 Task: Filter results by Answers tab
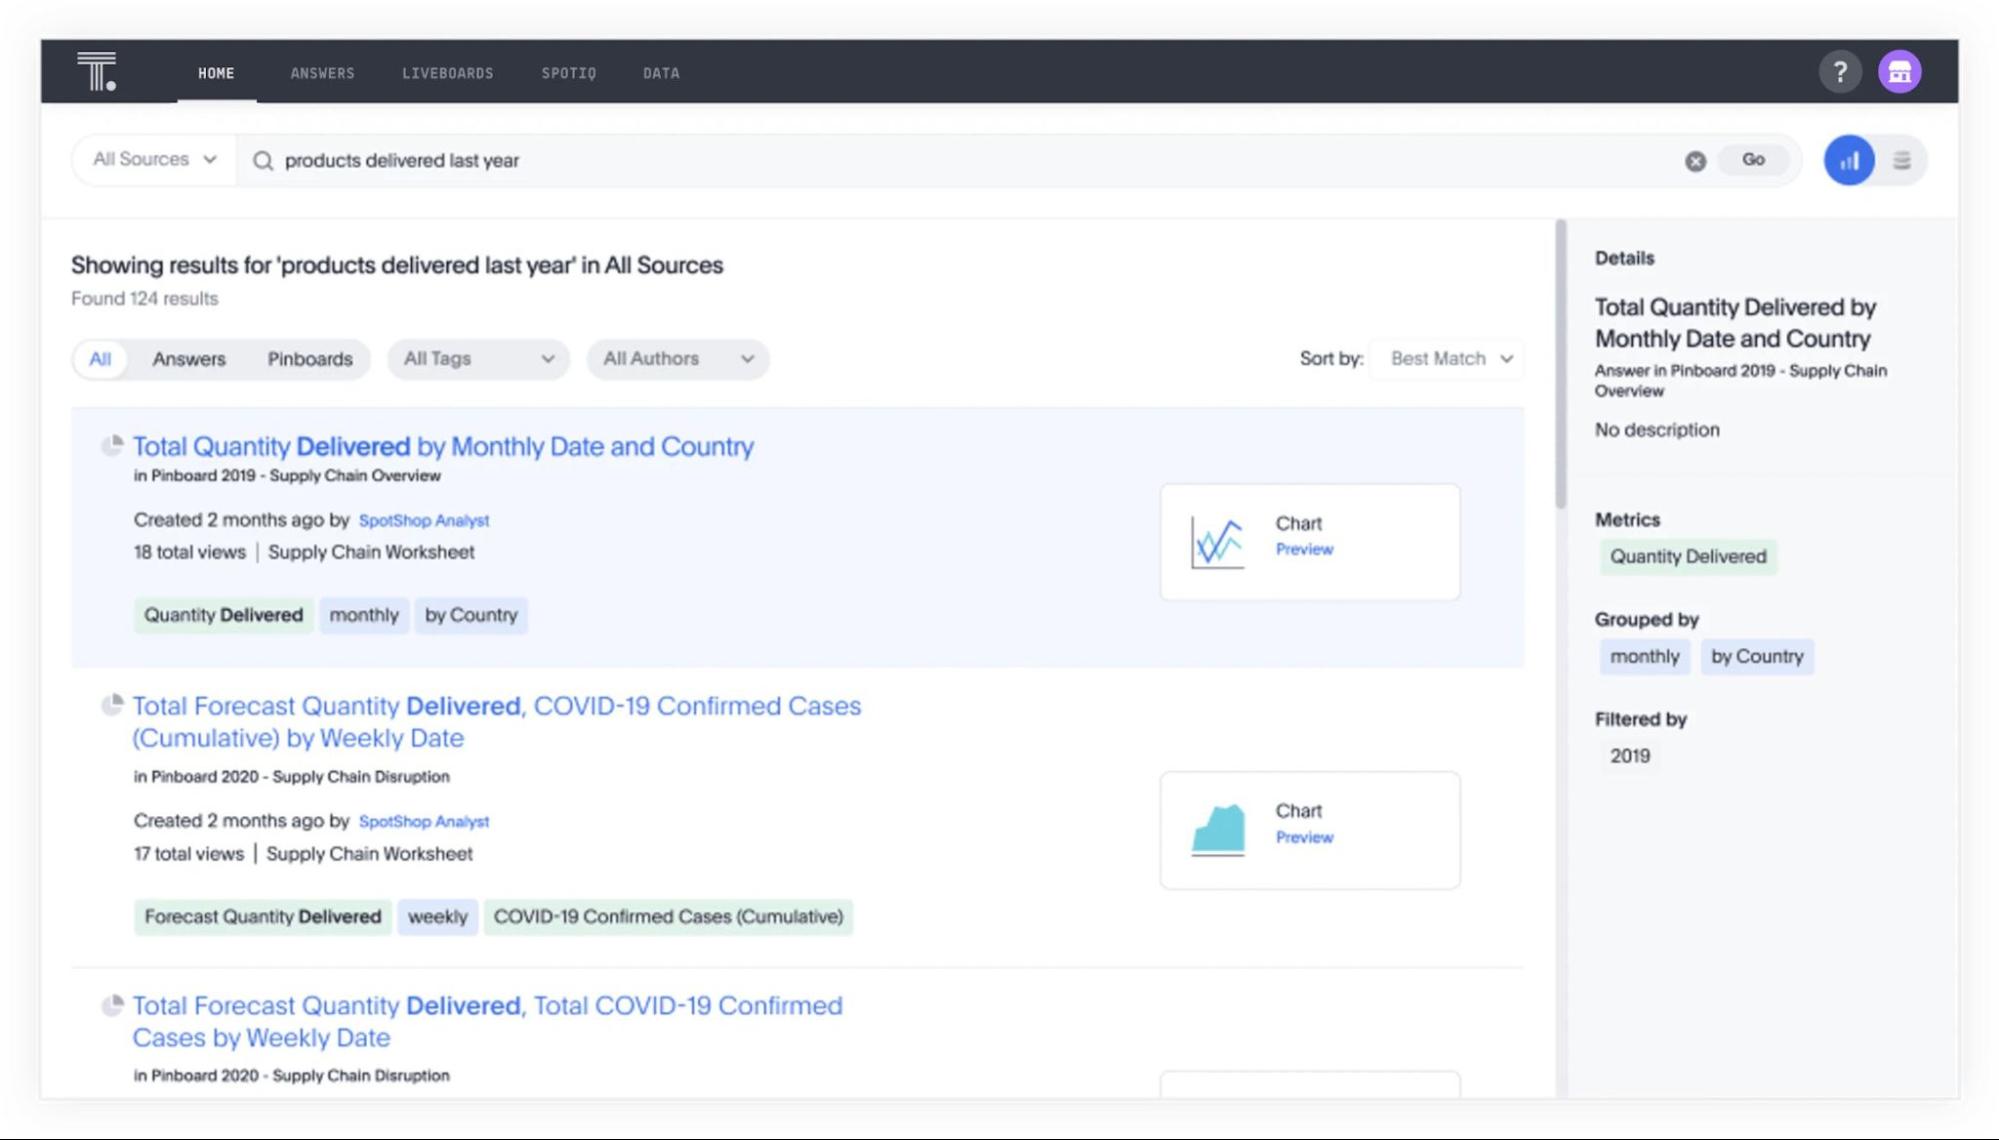pyautogui.click(x=189, y=358)
